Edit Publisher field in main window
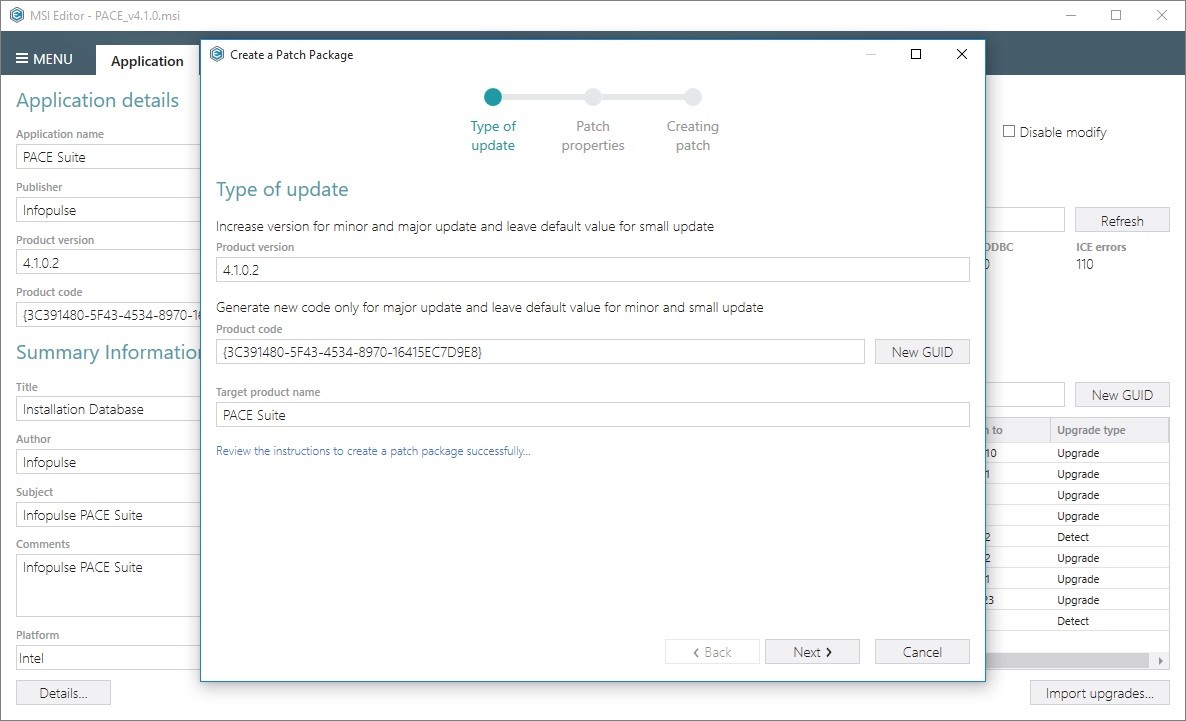The height and width of the screenshot is (721, 1186). pos(108,210)
